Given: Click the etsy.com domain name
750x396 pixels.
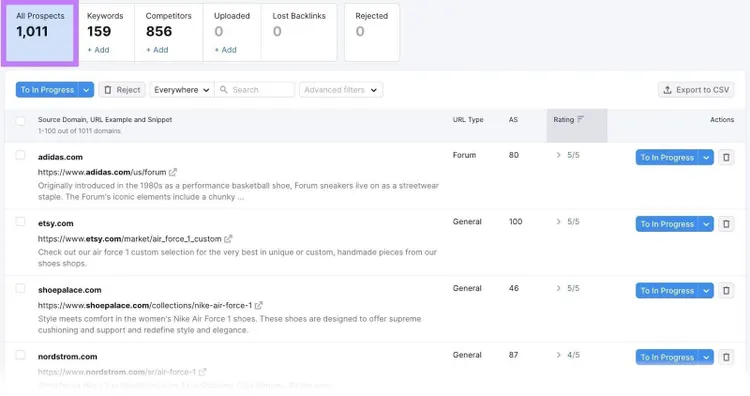Looking at the screenshot, I should (x=55, y=223).
